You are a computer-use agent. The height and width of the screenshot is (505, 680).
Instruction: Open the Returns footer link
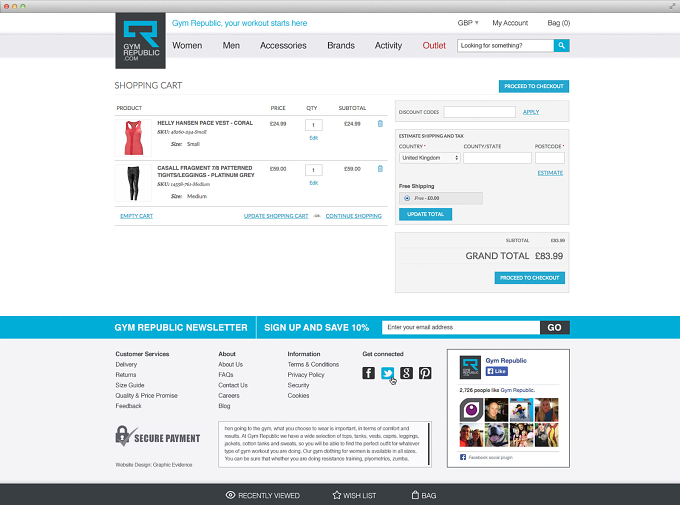click(126, 375)
